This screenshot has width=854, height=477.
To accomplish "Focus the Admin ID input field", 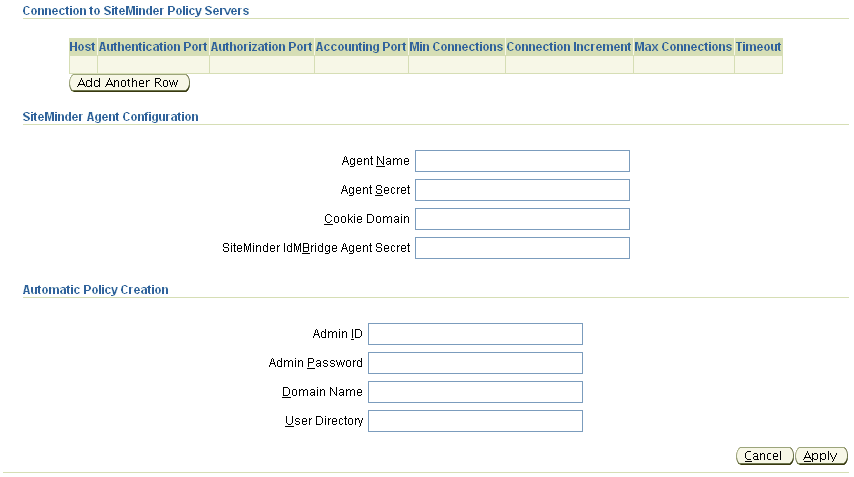I will [x=475, y=334].
